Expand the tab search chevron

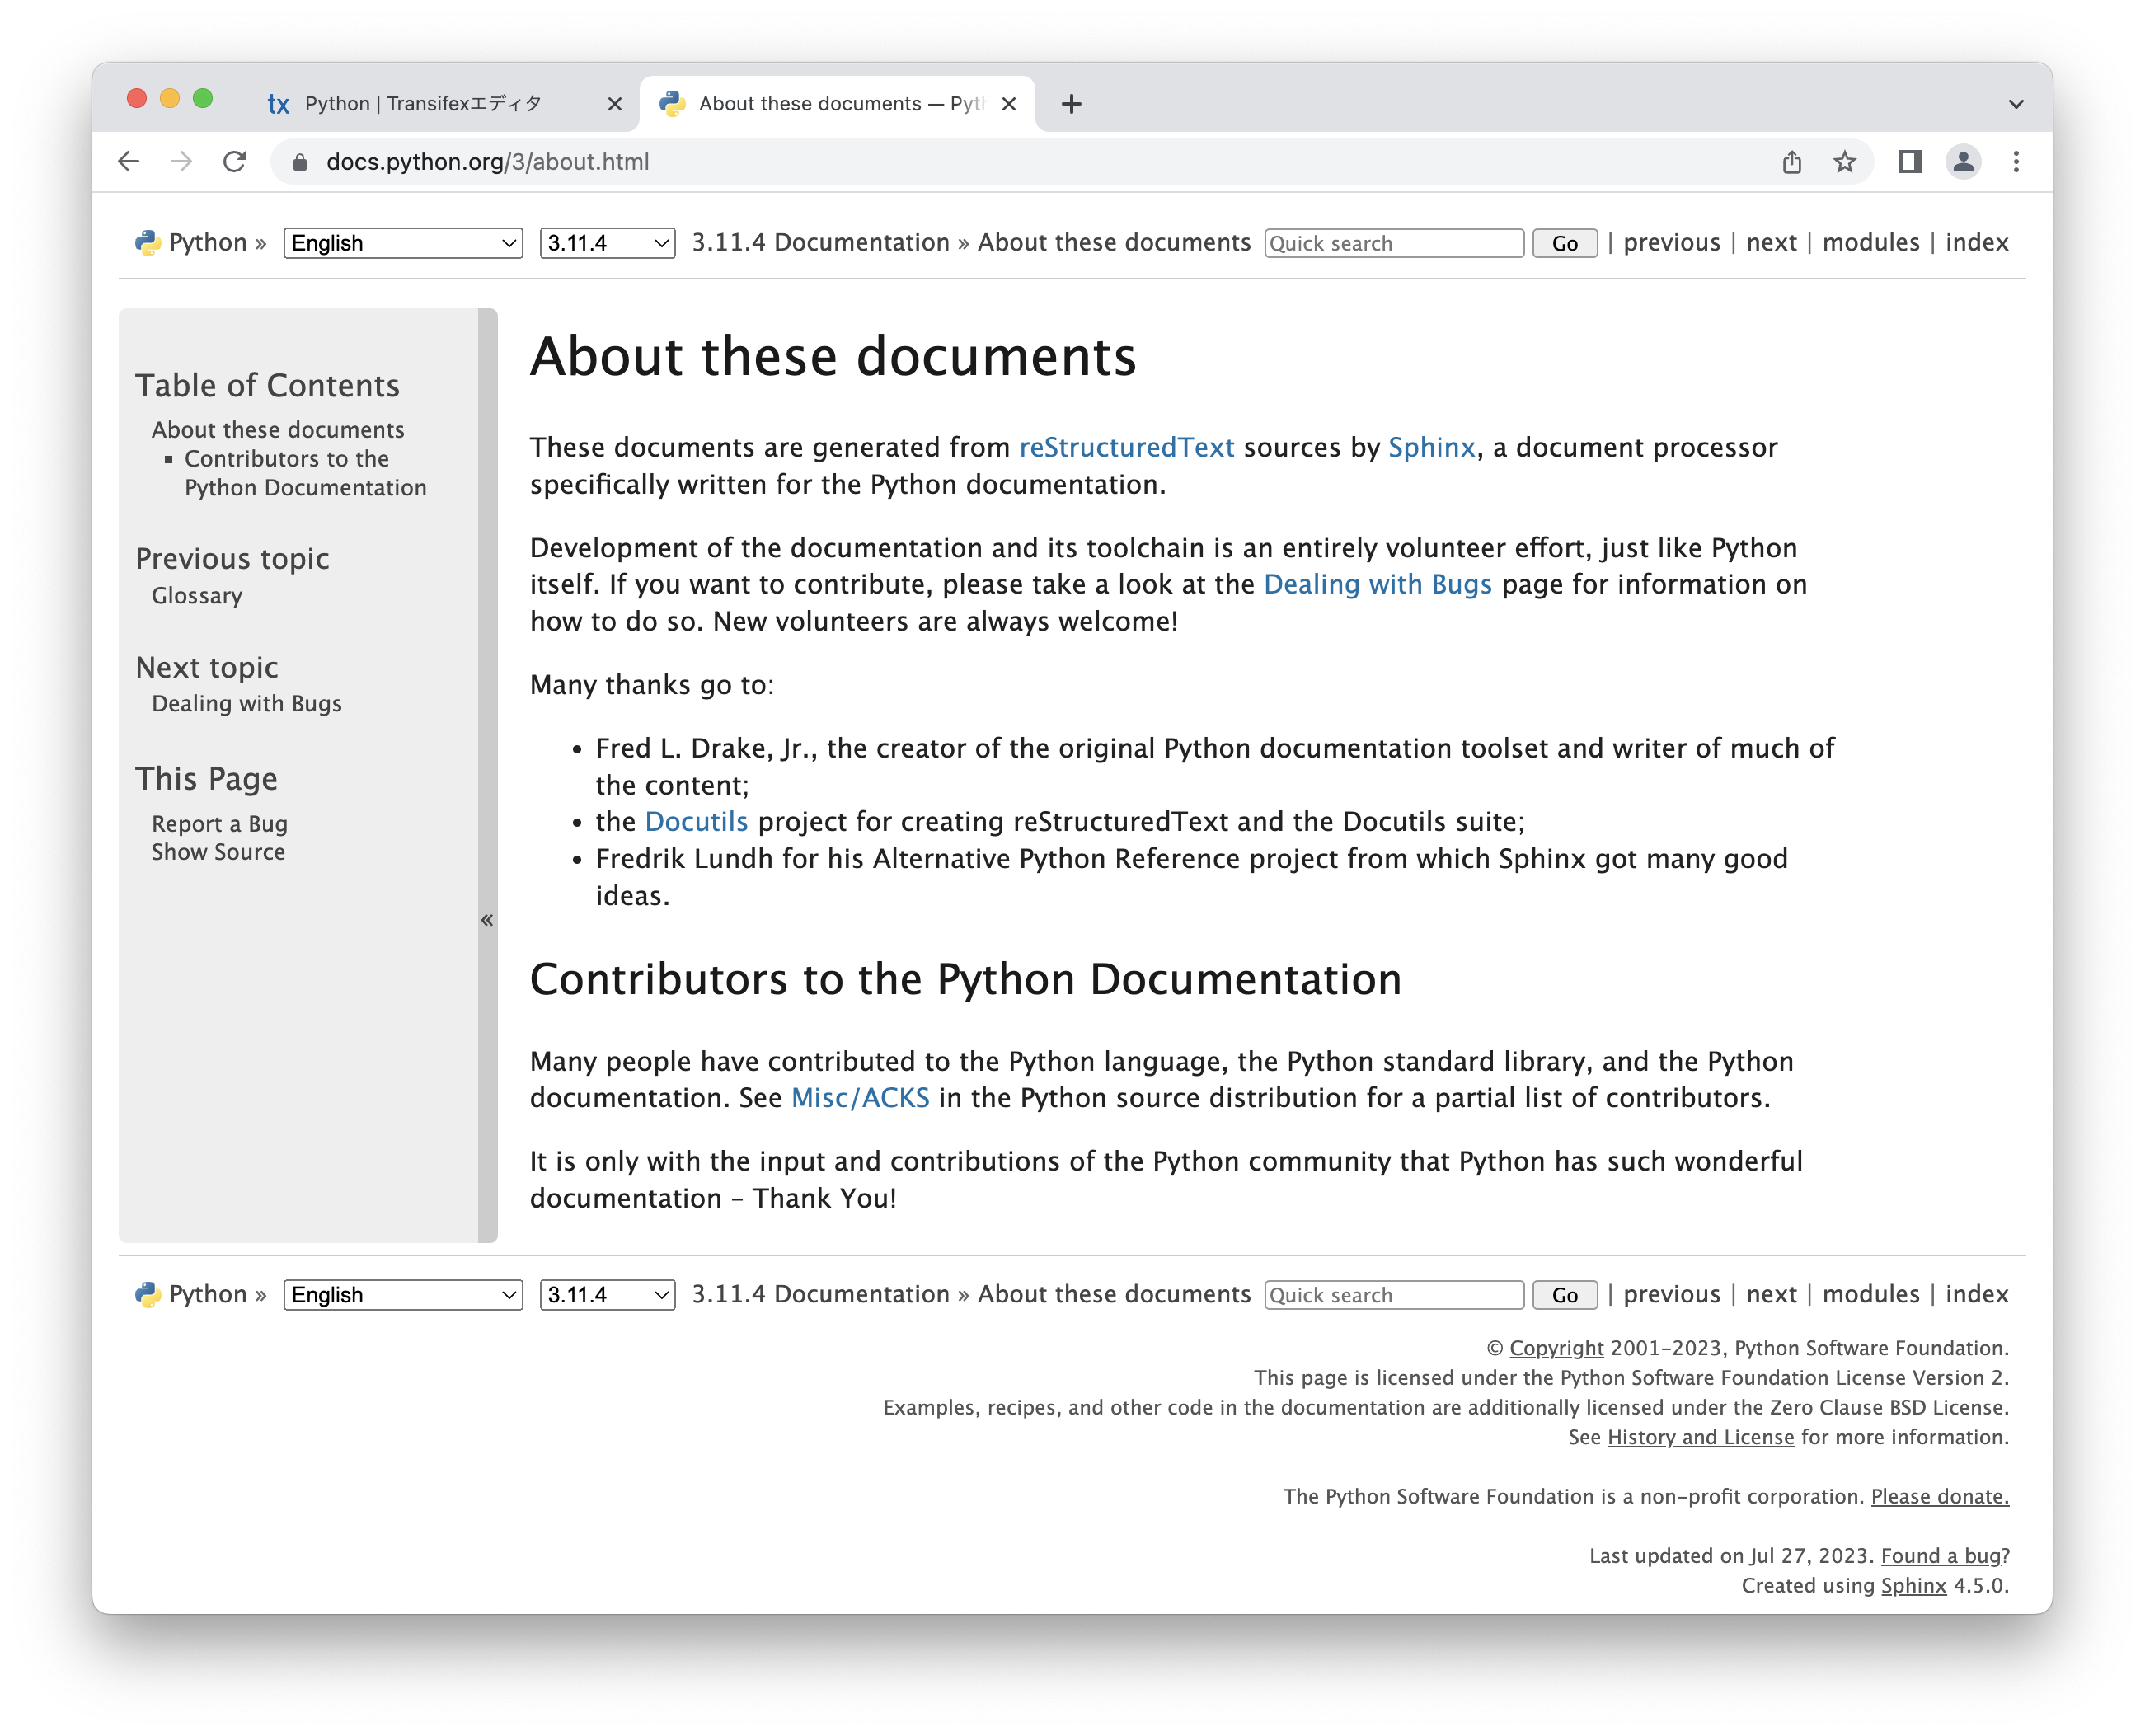[x=2015, y=104]
